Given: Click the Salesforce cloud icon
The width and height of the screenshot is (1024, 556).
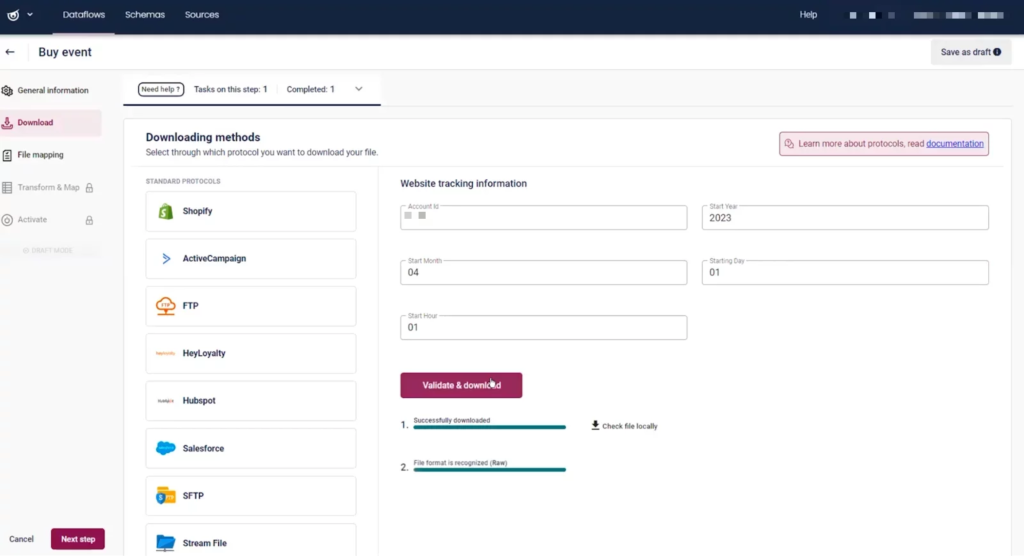Looking at the screenshot, I should tap(166, 448).
